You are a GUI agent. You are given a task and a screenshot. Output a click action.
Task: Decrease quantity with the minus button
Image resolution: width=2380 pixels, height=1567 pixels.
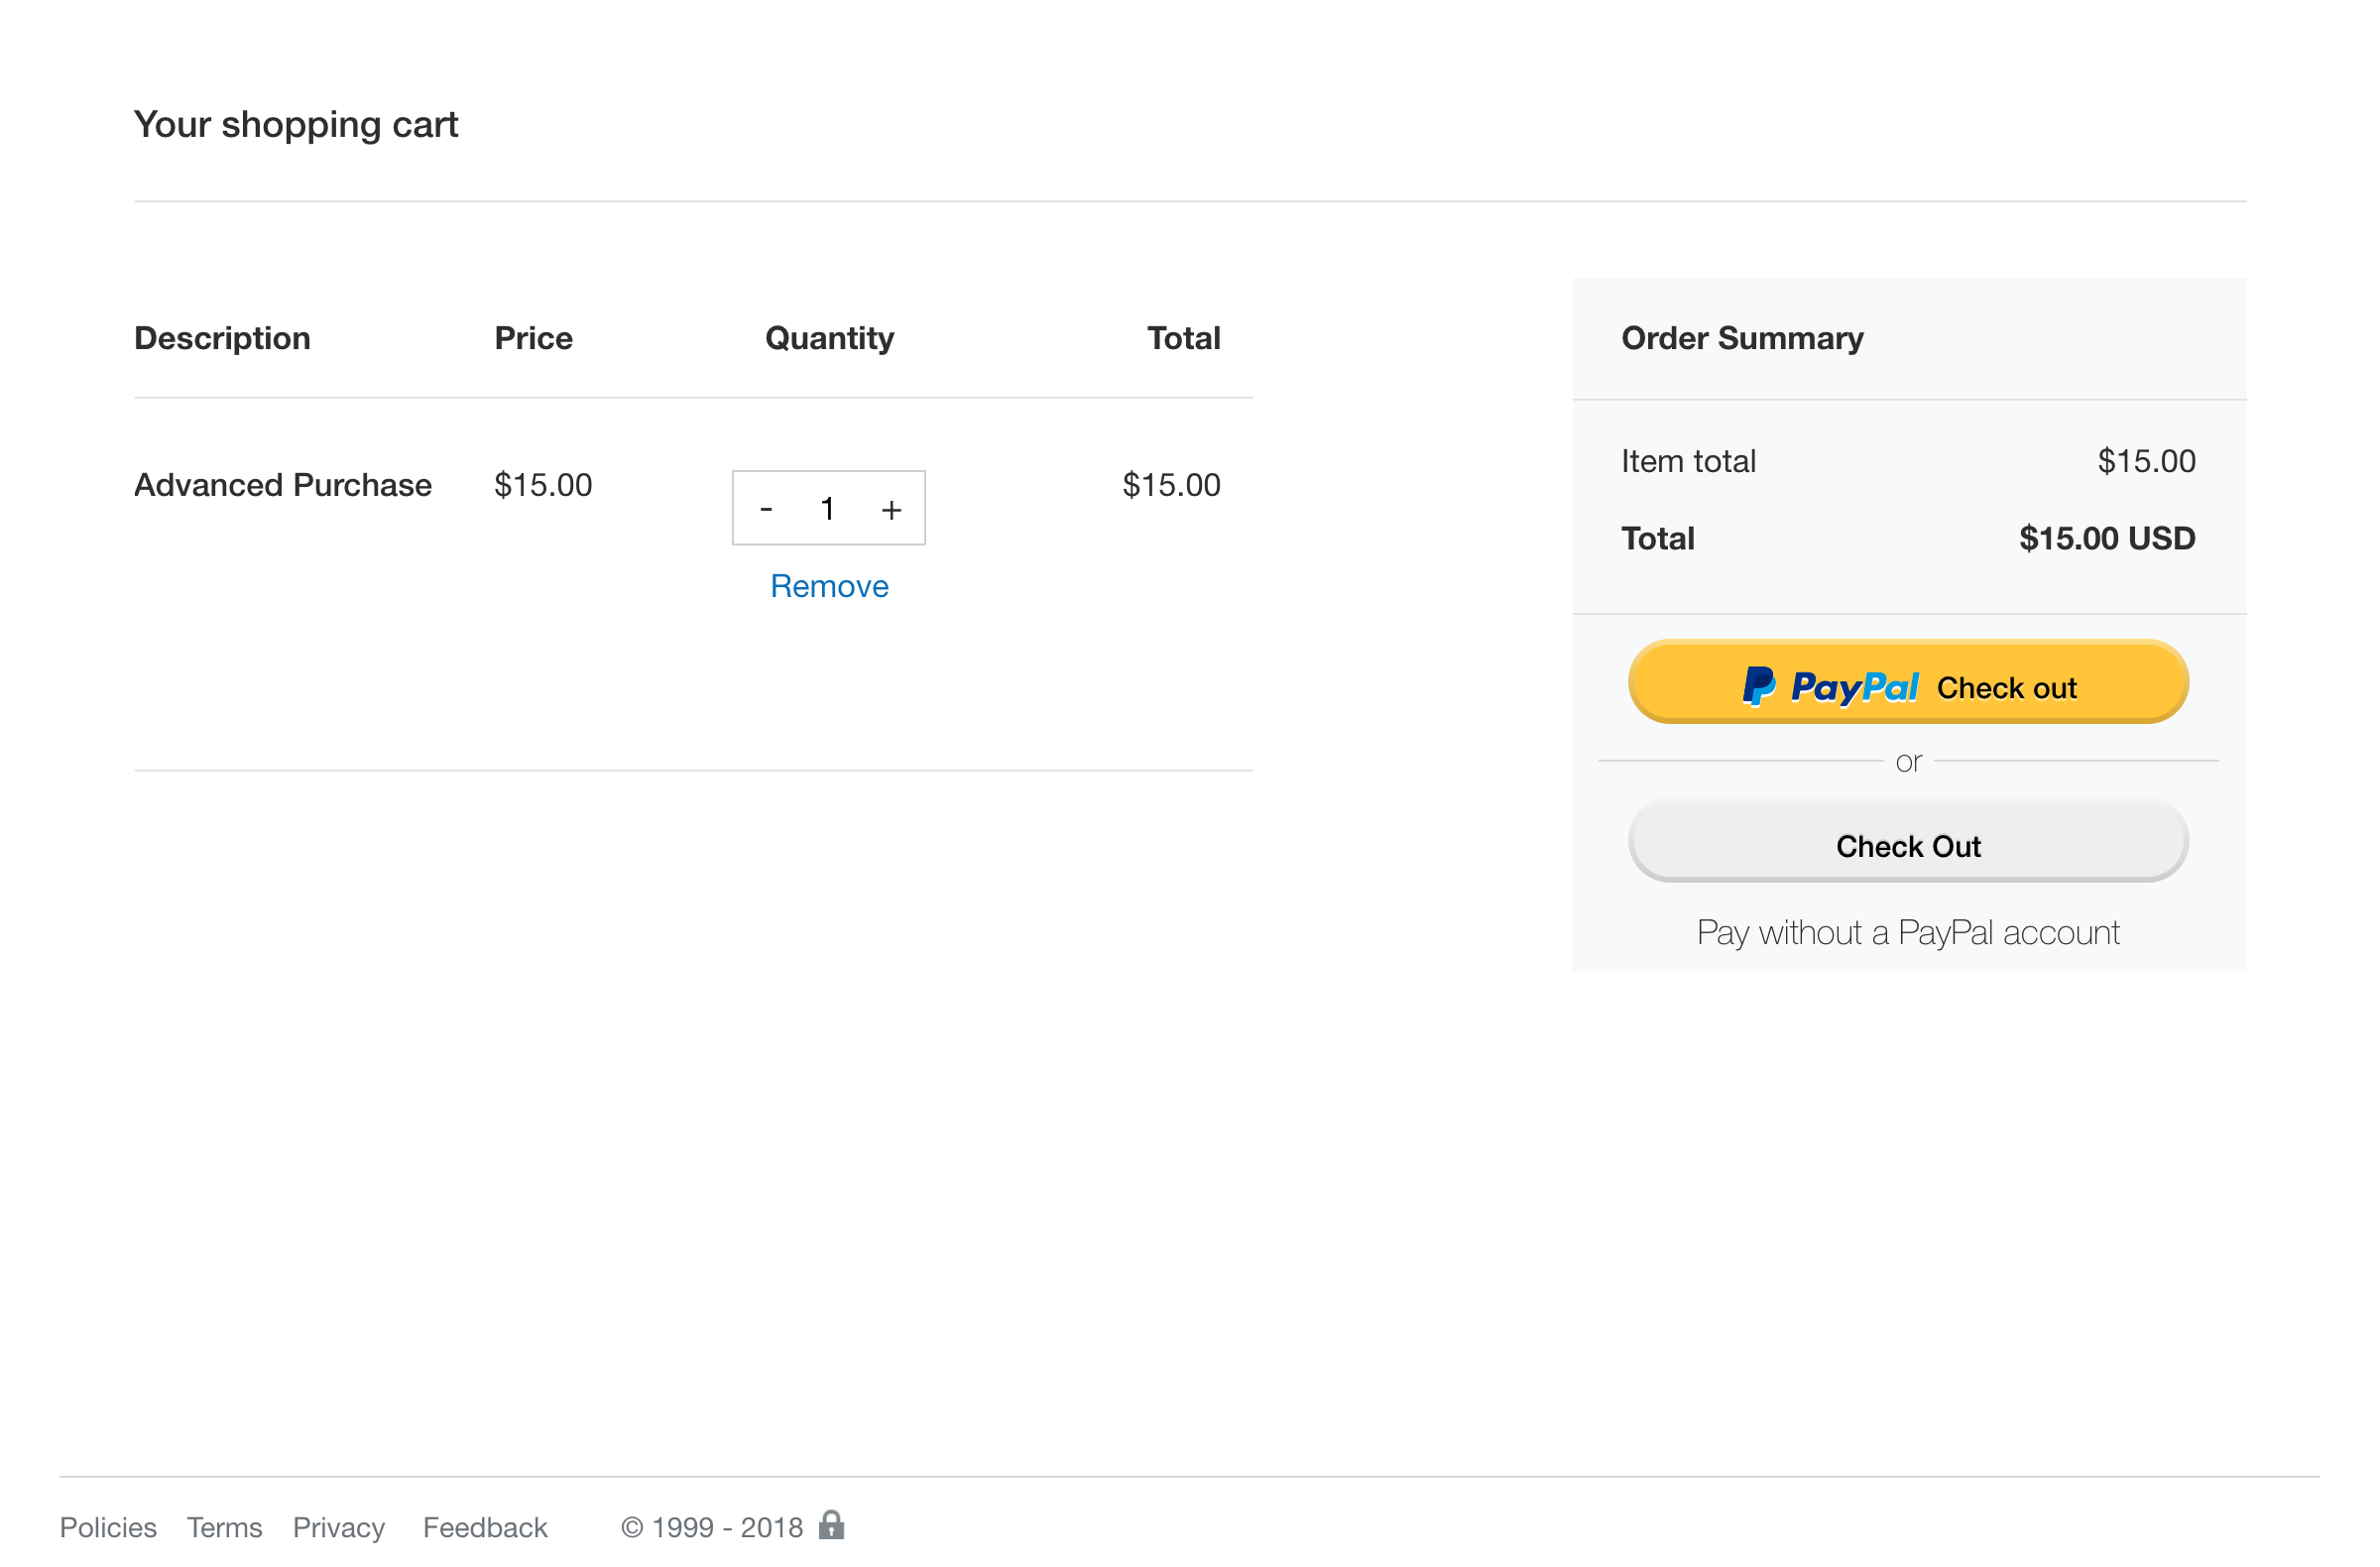766,509
